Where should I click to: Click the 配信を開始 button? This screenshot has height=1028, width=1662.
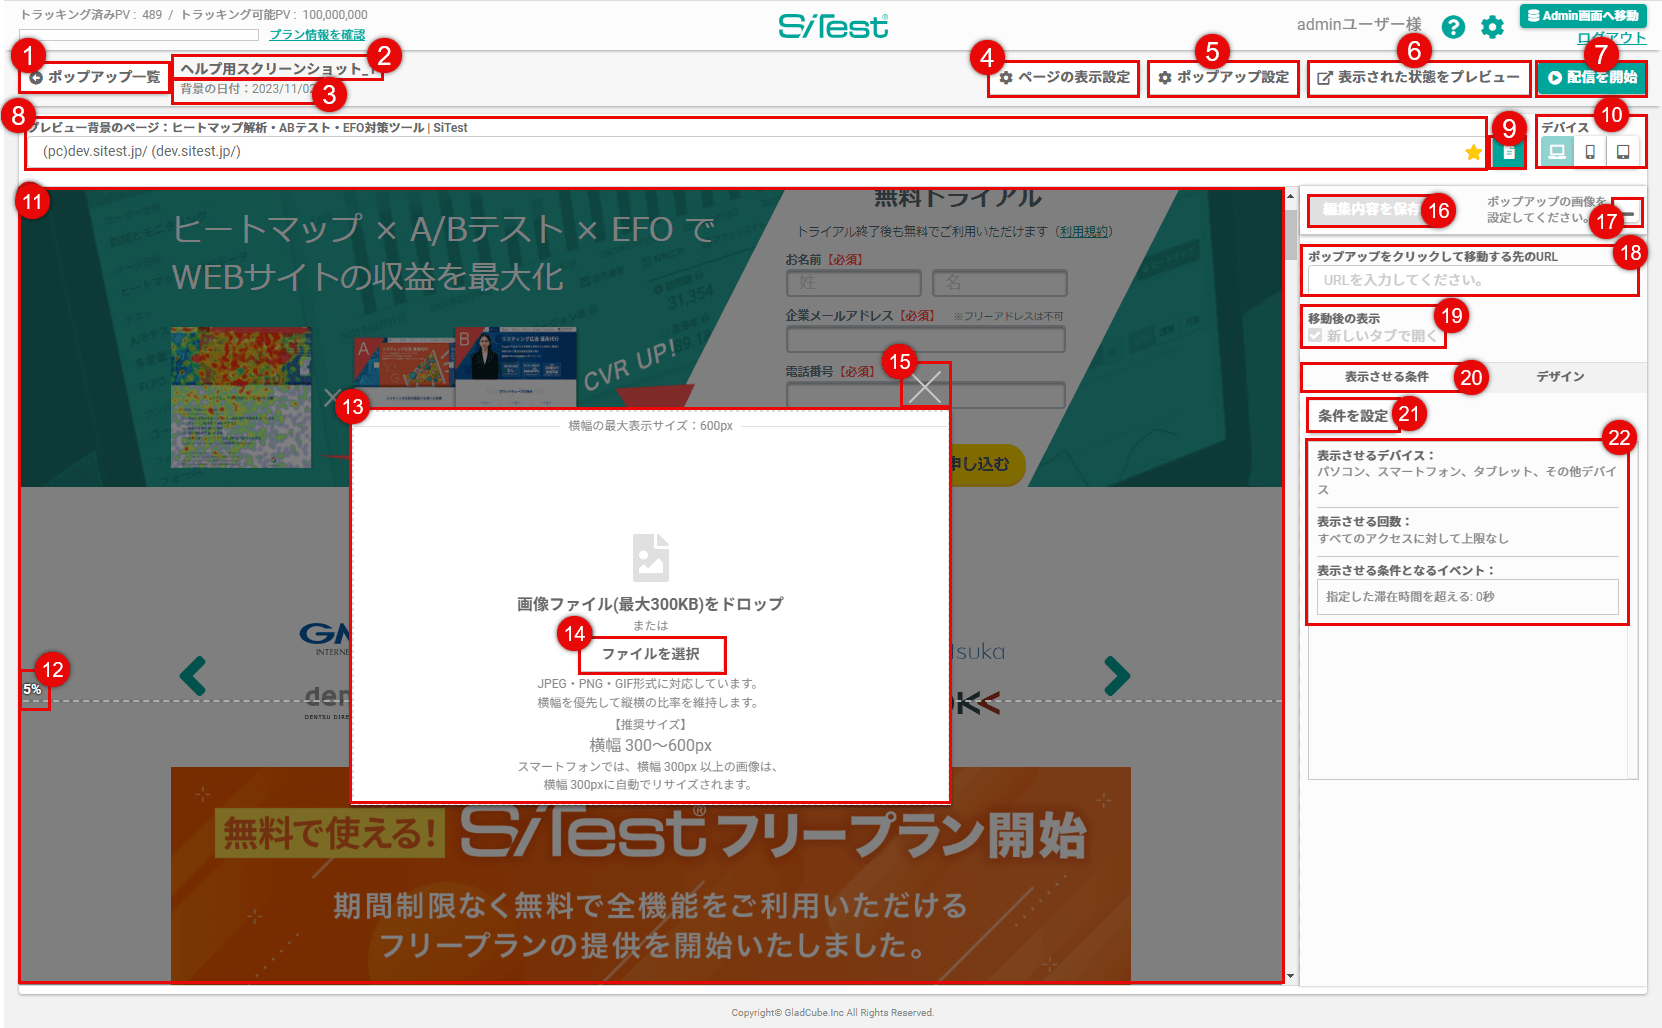[1592, 77]
